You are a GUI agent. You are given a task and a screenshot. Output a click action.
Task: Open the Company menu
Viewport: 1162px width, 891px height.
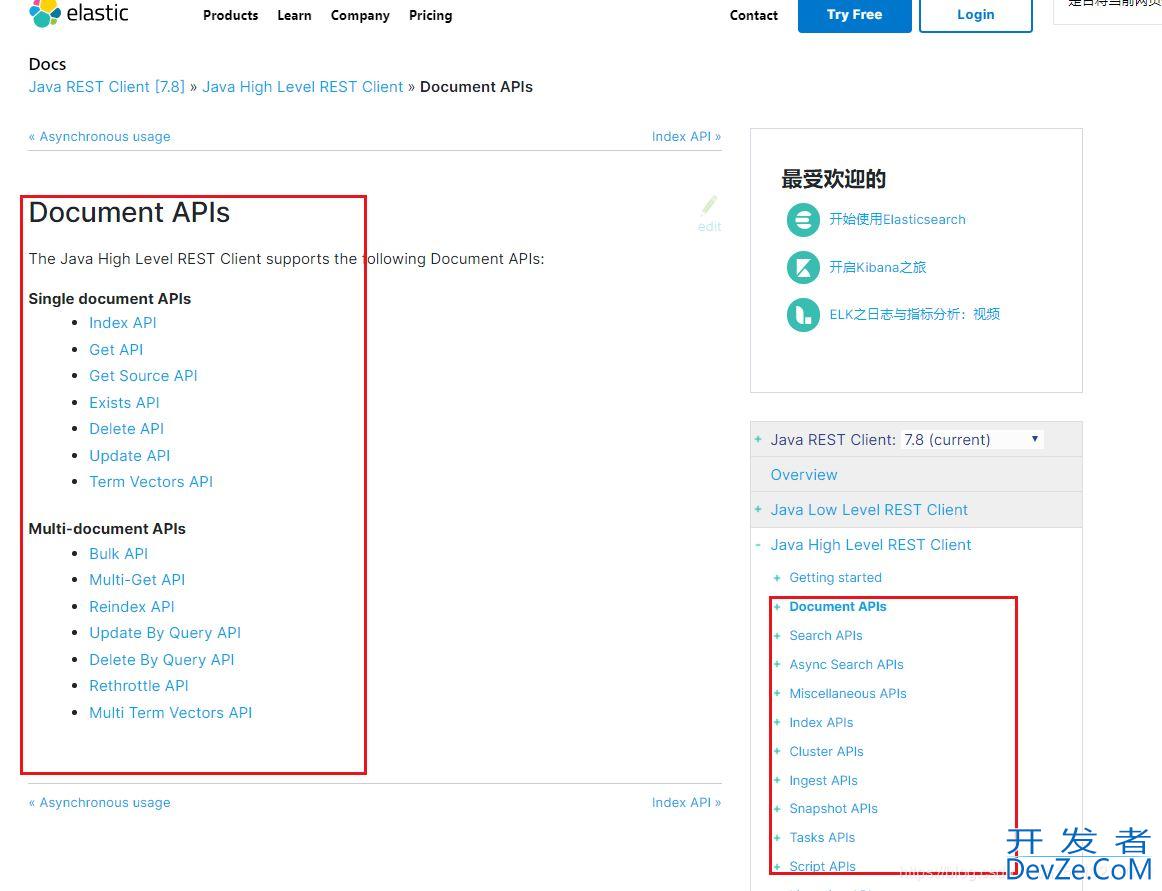[360, 16]
